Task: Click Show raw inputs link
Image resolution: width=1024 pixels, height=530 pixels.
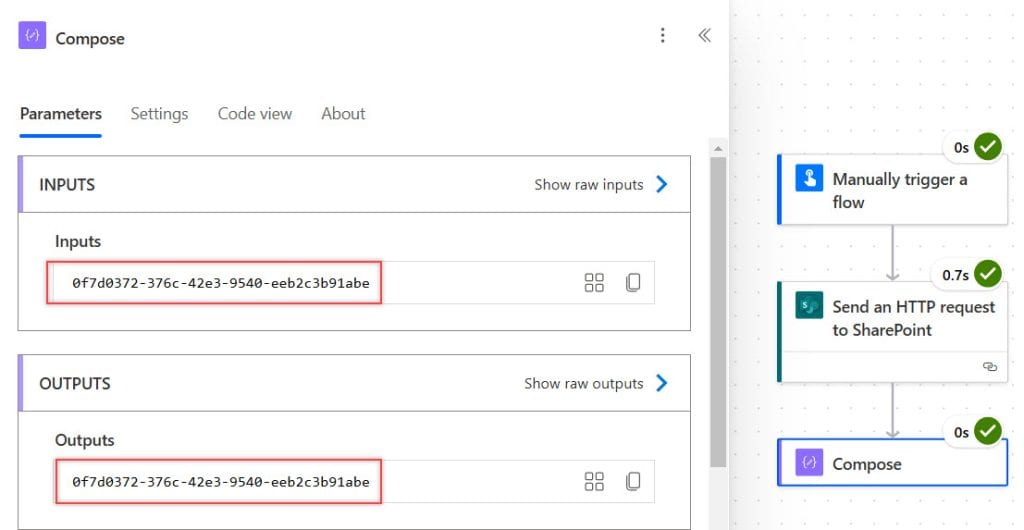Action: (x=588, y=185)
